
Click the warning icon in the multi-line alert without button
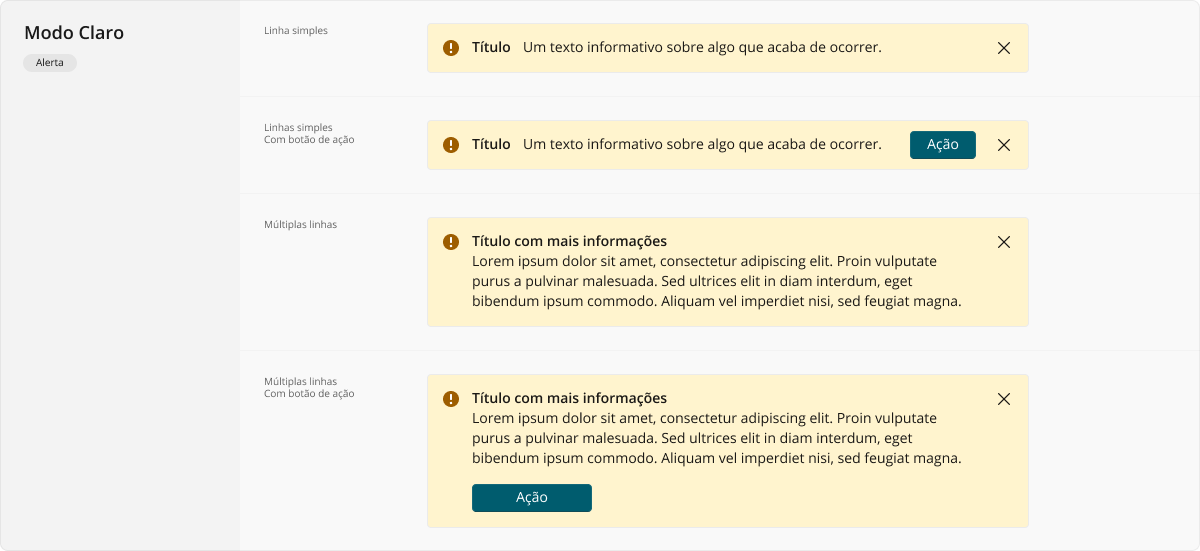(x=451, y=242)
